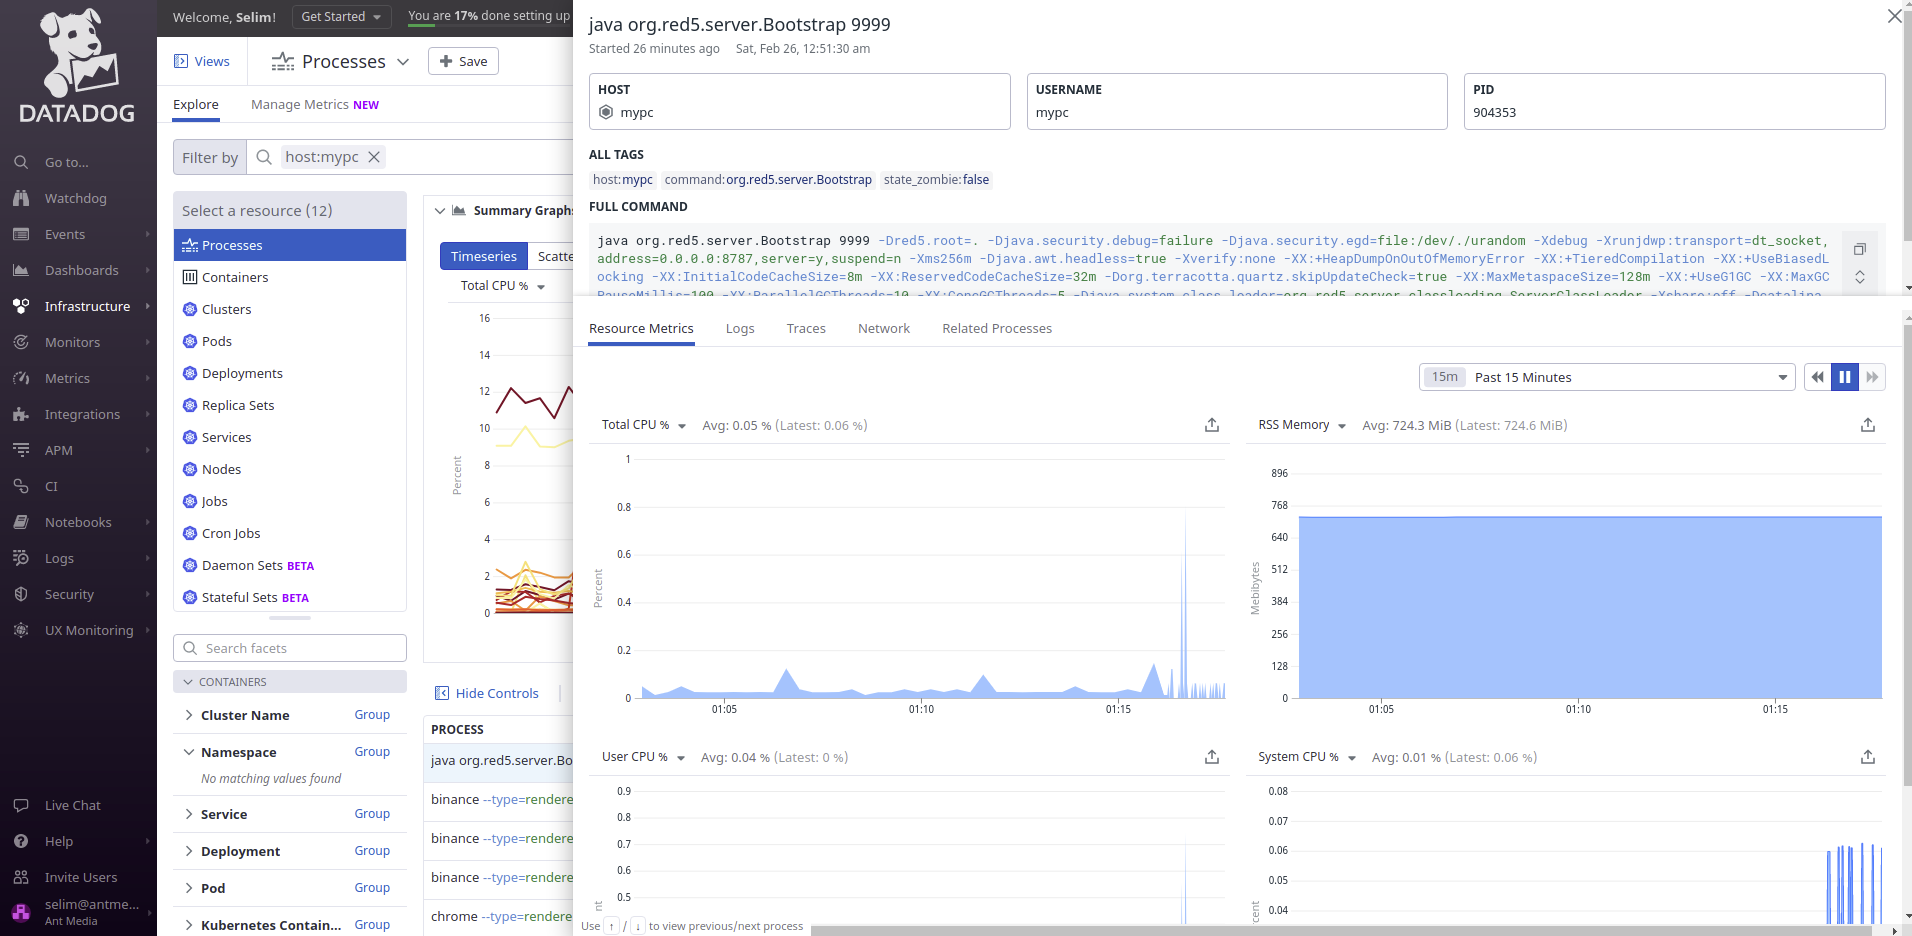Open Past 15 Minutes time dropdown

[1607, 377]
